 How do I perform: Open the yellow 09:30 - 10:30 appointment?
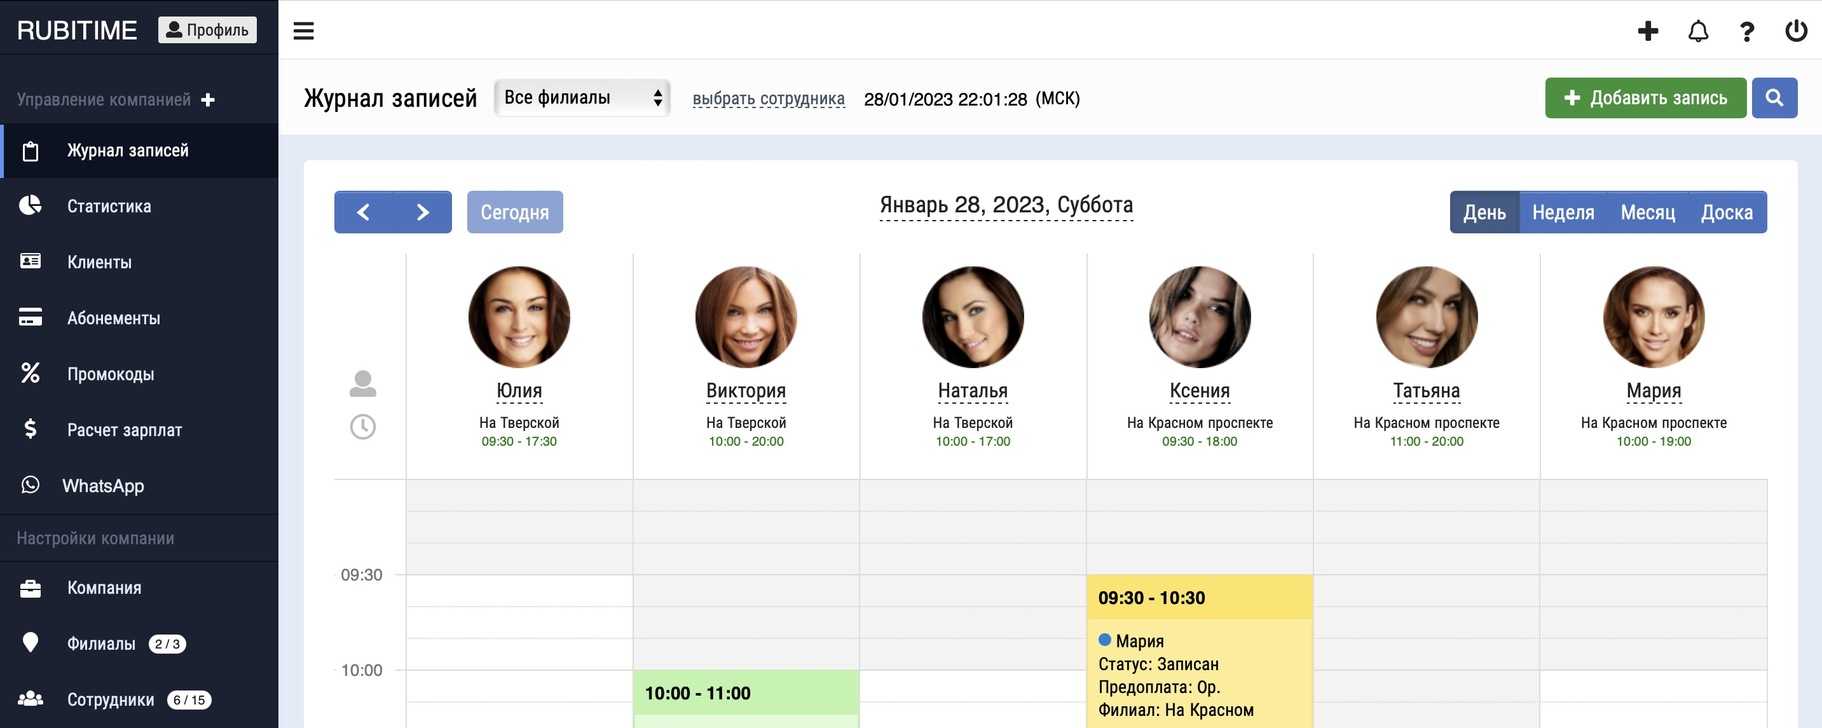[1198, 650]
